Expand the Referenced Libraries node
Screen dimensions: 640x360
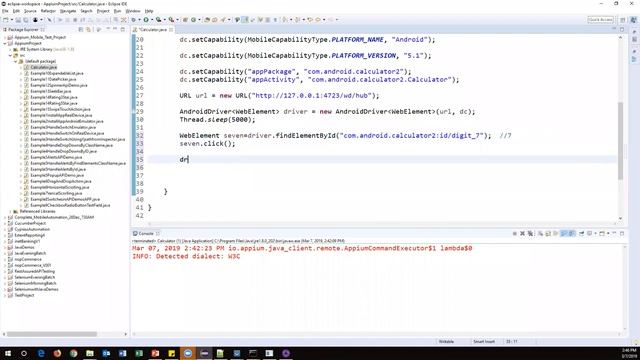10,211
